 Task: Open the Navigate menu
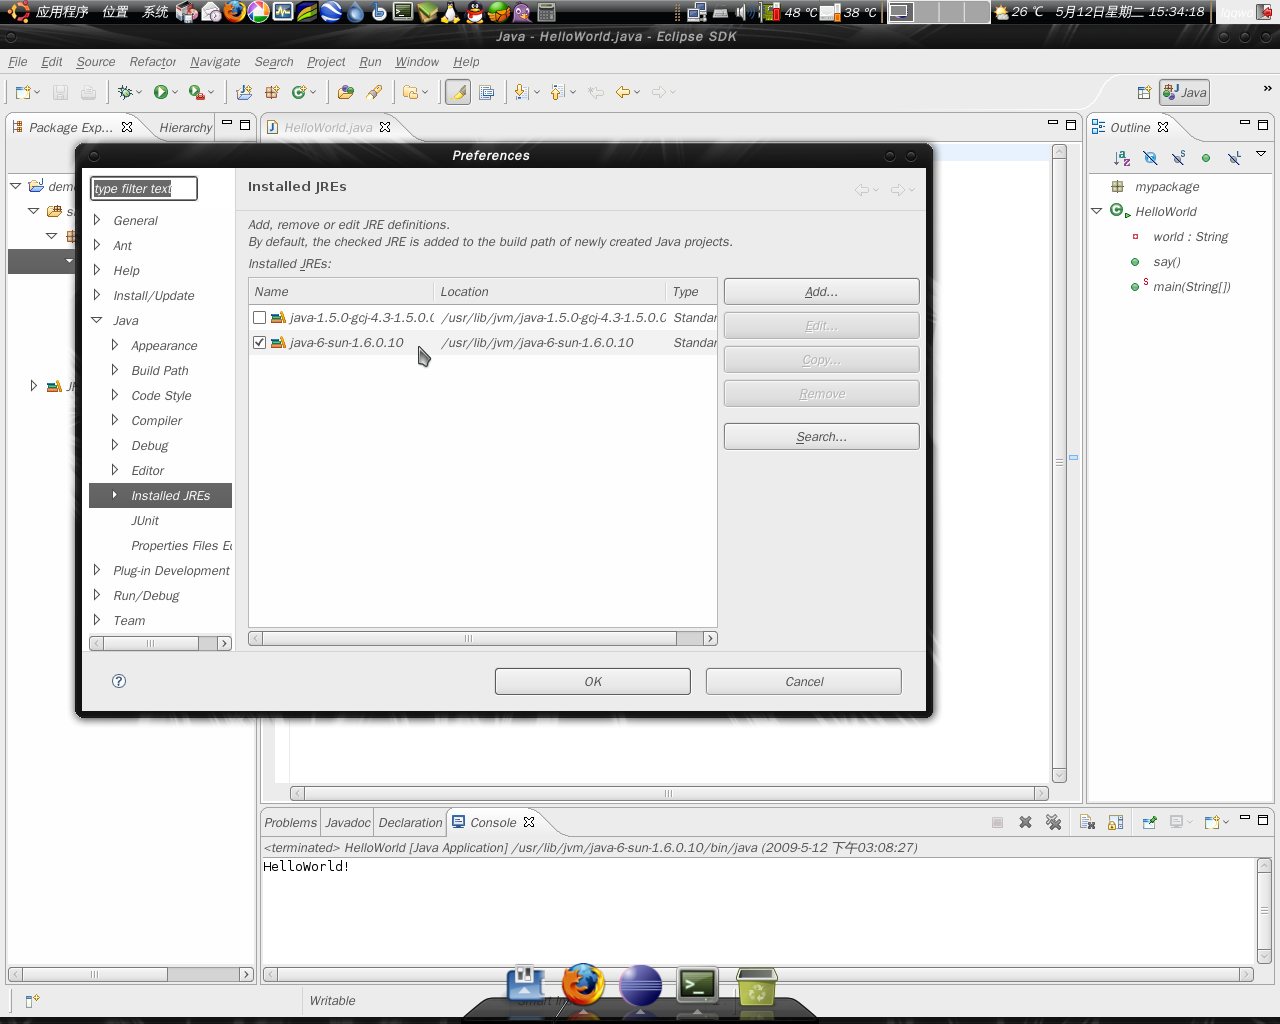pos(215,62)
